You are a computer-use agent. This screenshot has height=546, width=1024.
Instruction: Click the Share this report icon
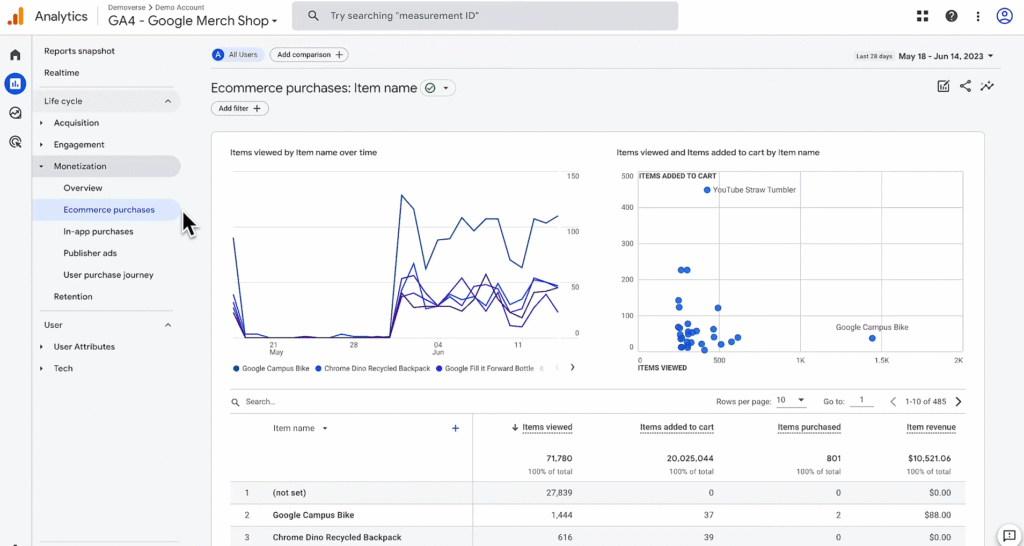coord(965,86)
